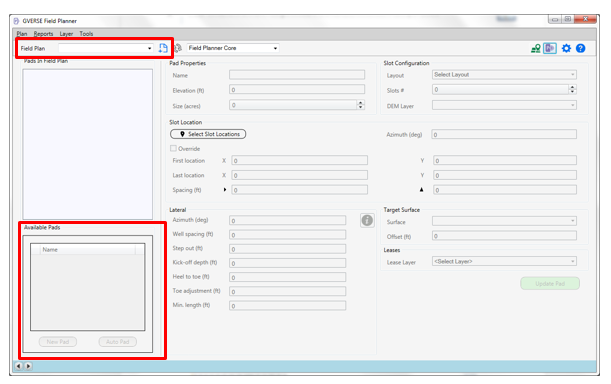Screen dimensions: 611x384
Task: Click the GVERSE Field Planner title bar icon
Action: click(x=16, y=21)
